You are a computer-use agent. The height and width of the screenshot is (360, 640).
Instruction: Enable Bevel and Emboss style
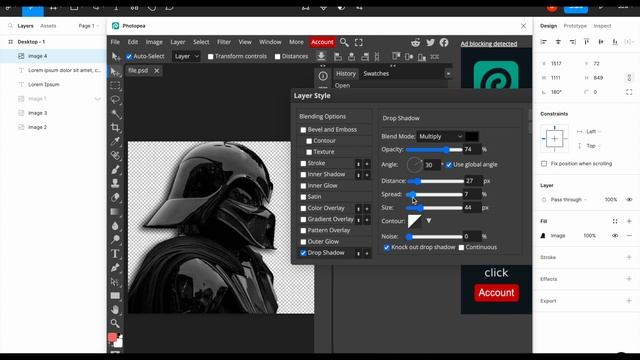point(303,130)
